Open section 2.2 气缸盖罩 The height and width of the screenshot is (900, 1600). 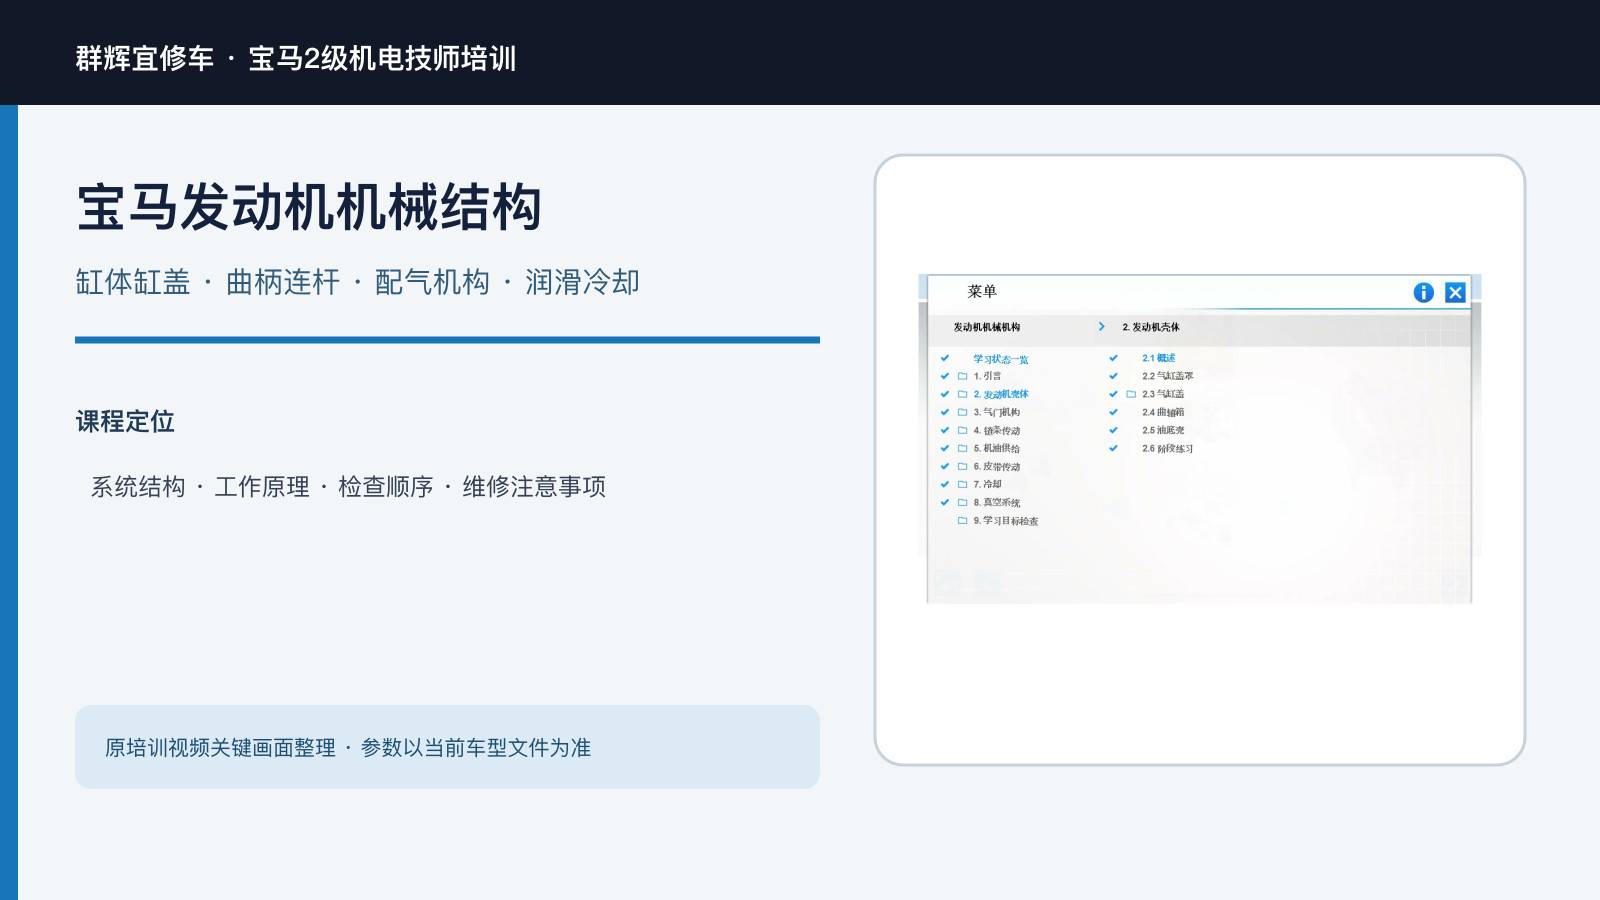point(1168,376)
